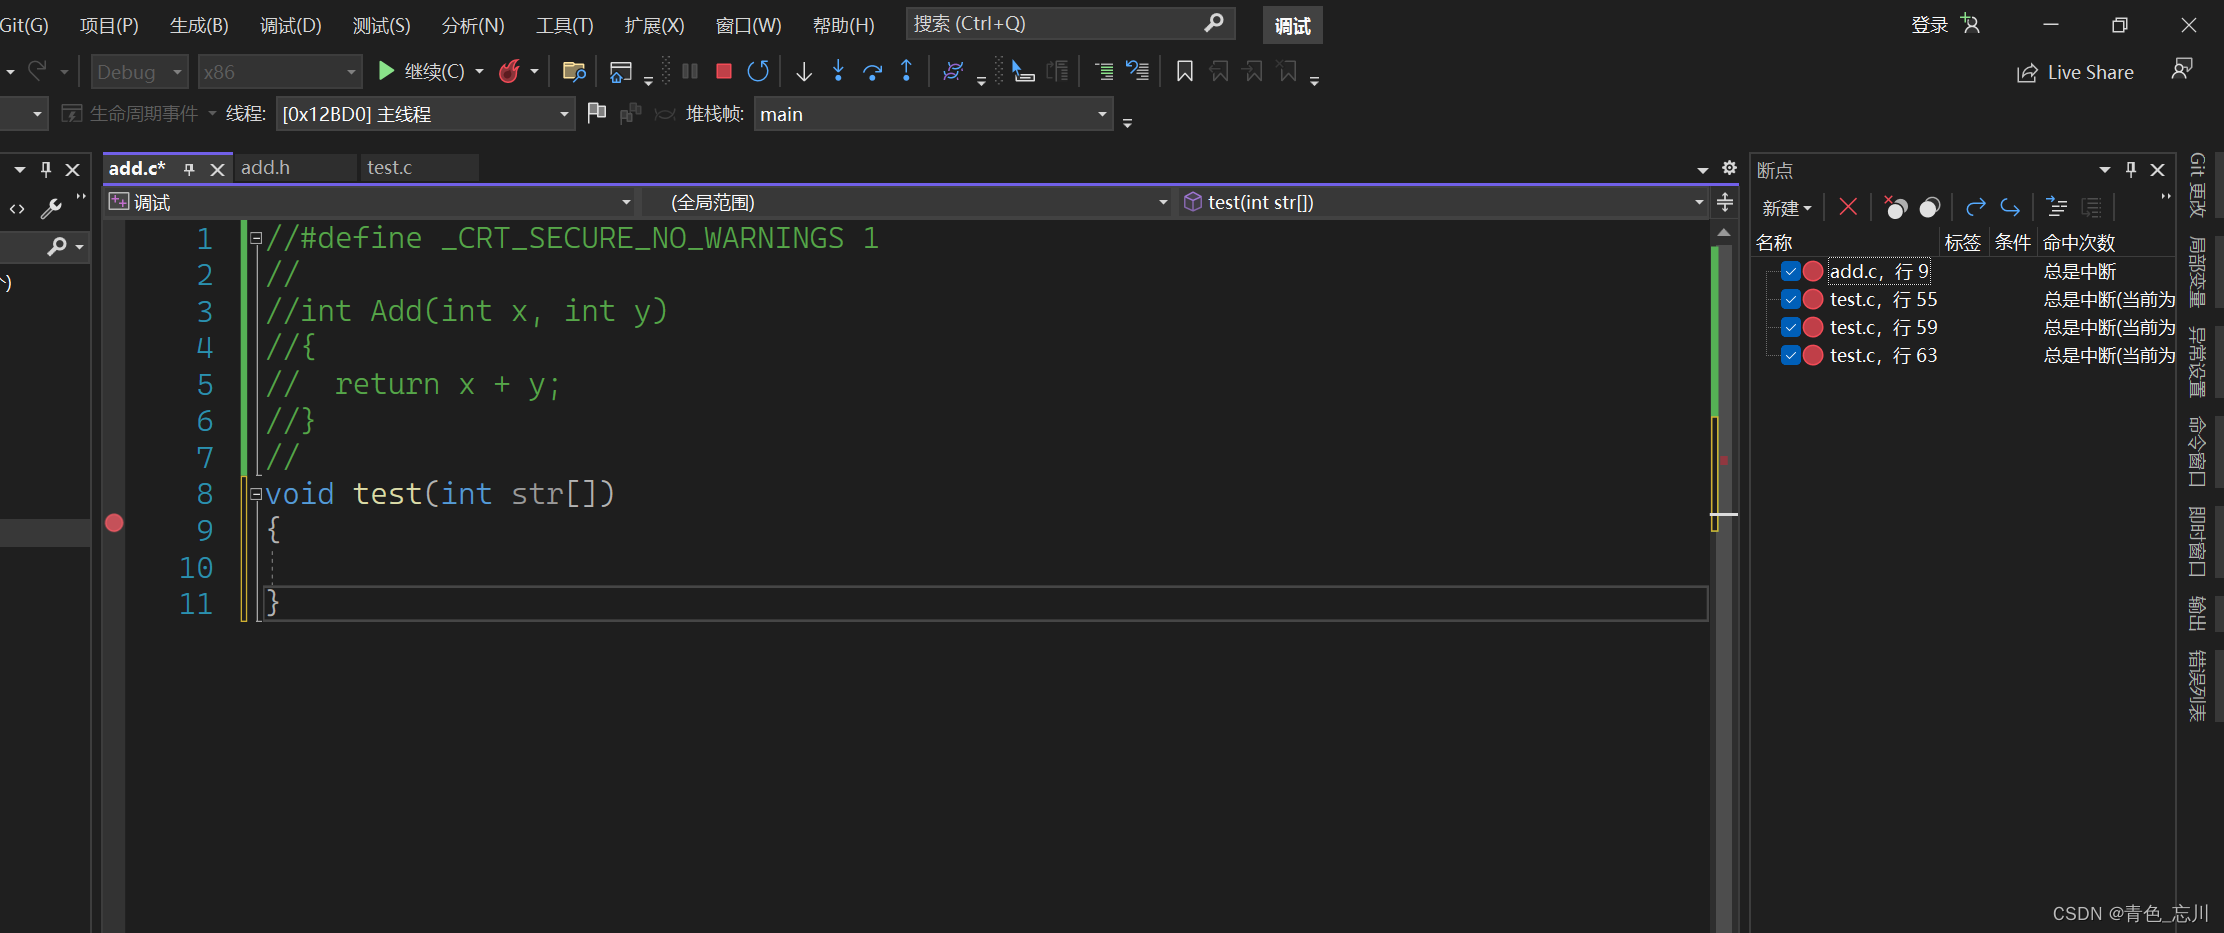2224x933 pixels.
Task: Click the Hot Reload flame icon
Action: 509,71
